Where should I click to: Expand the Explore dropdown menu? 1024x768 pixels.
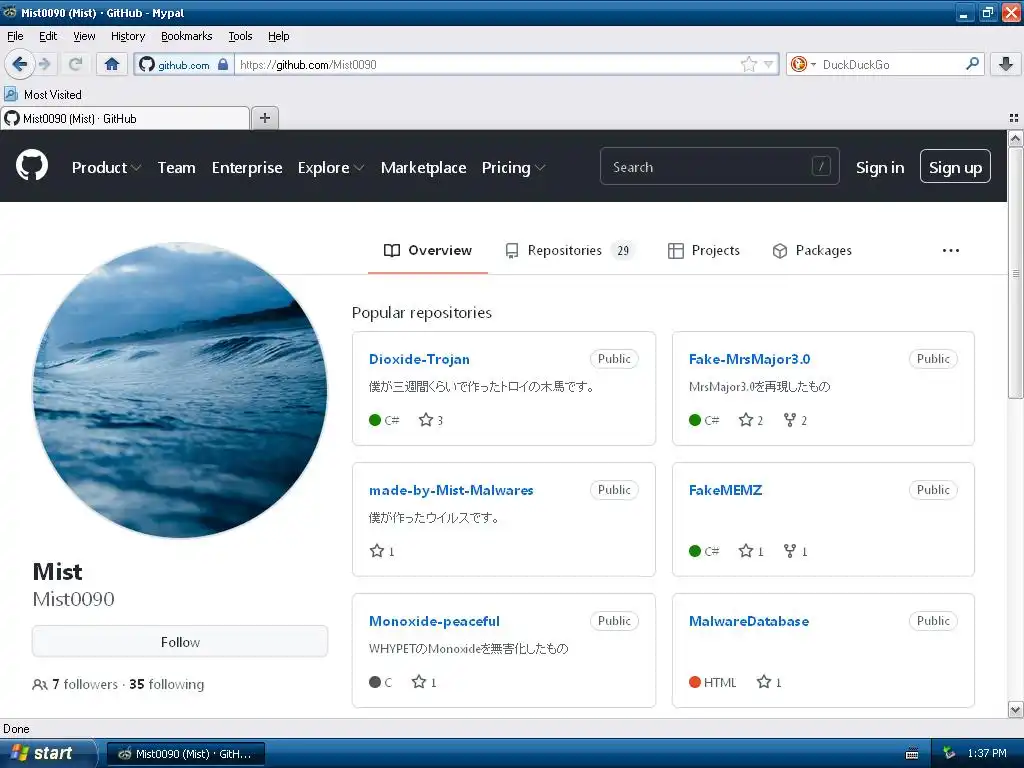(330, 168)
